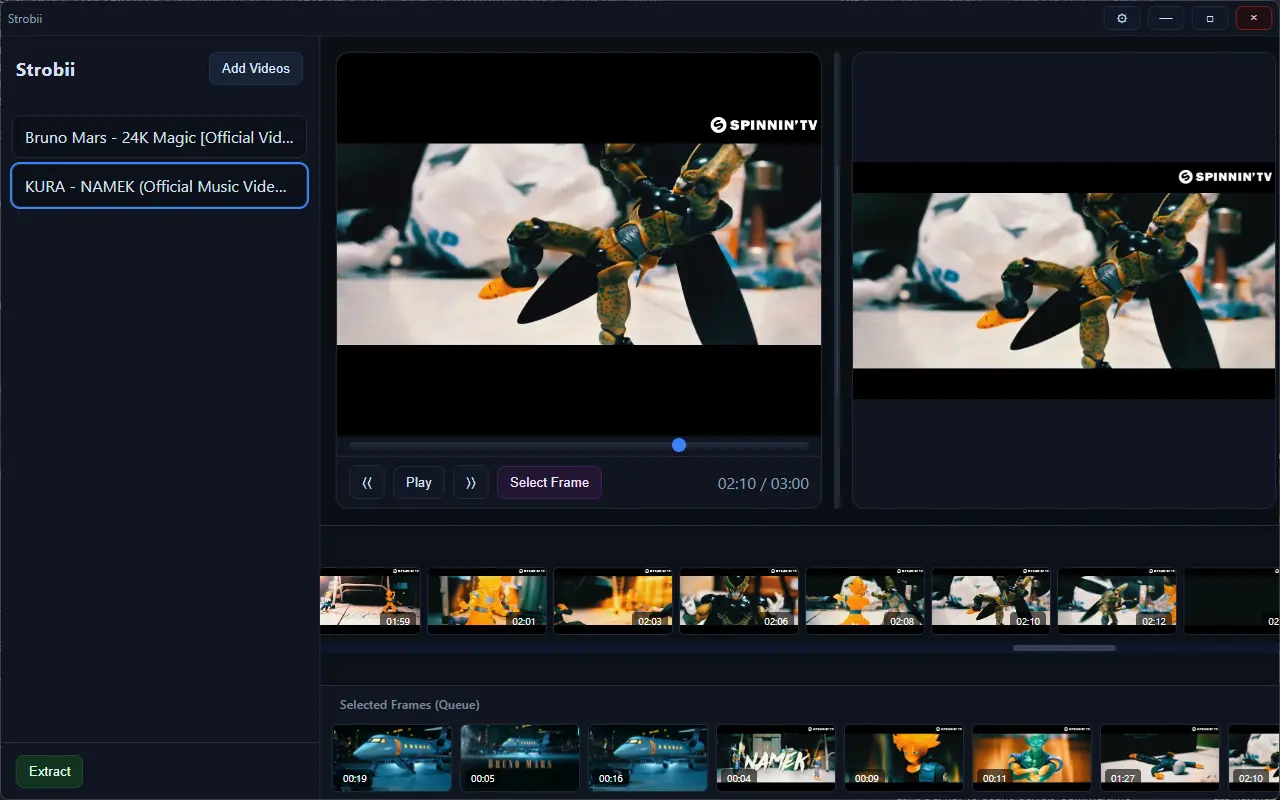Open the 02:12 frame thumbnail in the strip

pos(1117,601)
